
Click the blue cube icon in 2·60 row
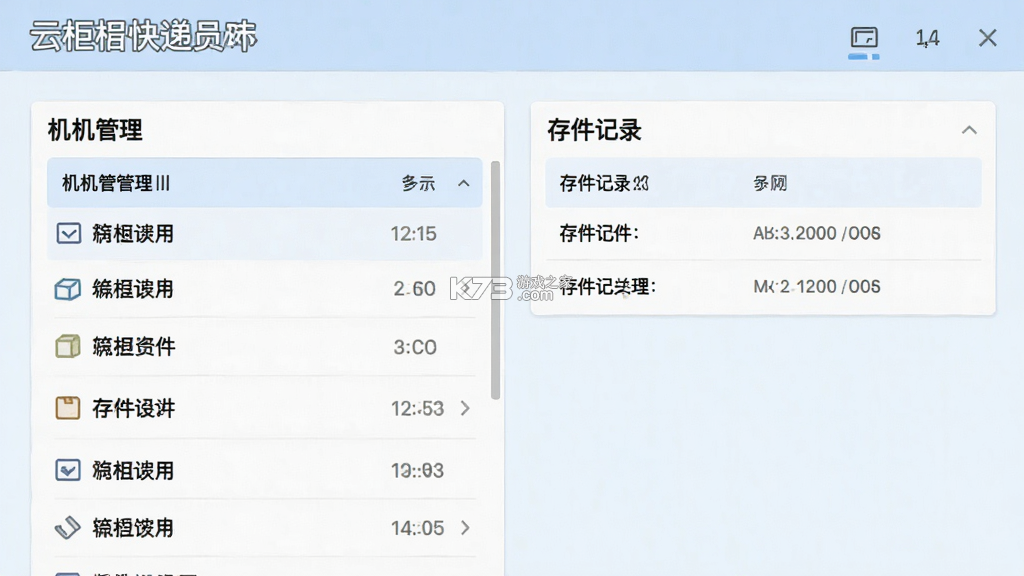click(67, 289)
